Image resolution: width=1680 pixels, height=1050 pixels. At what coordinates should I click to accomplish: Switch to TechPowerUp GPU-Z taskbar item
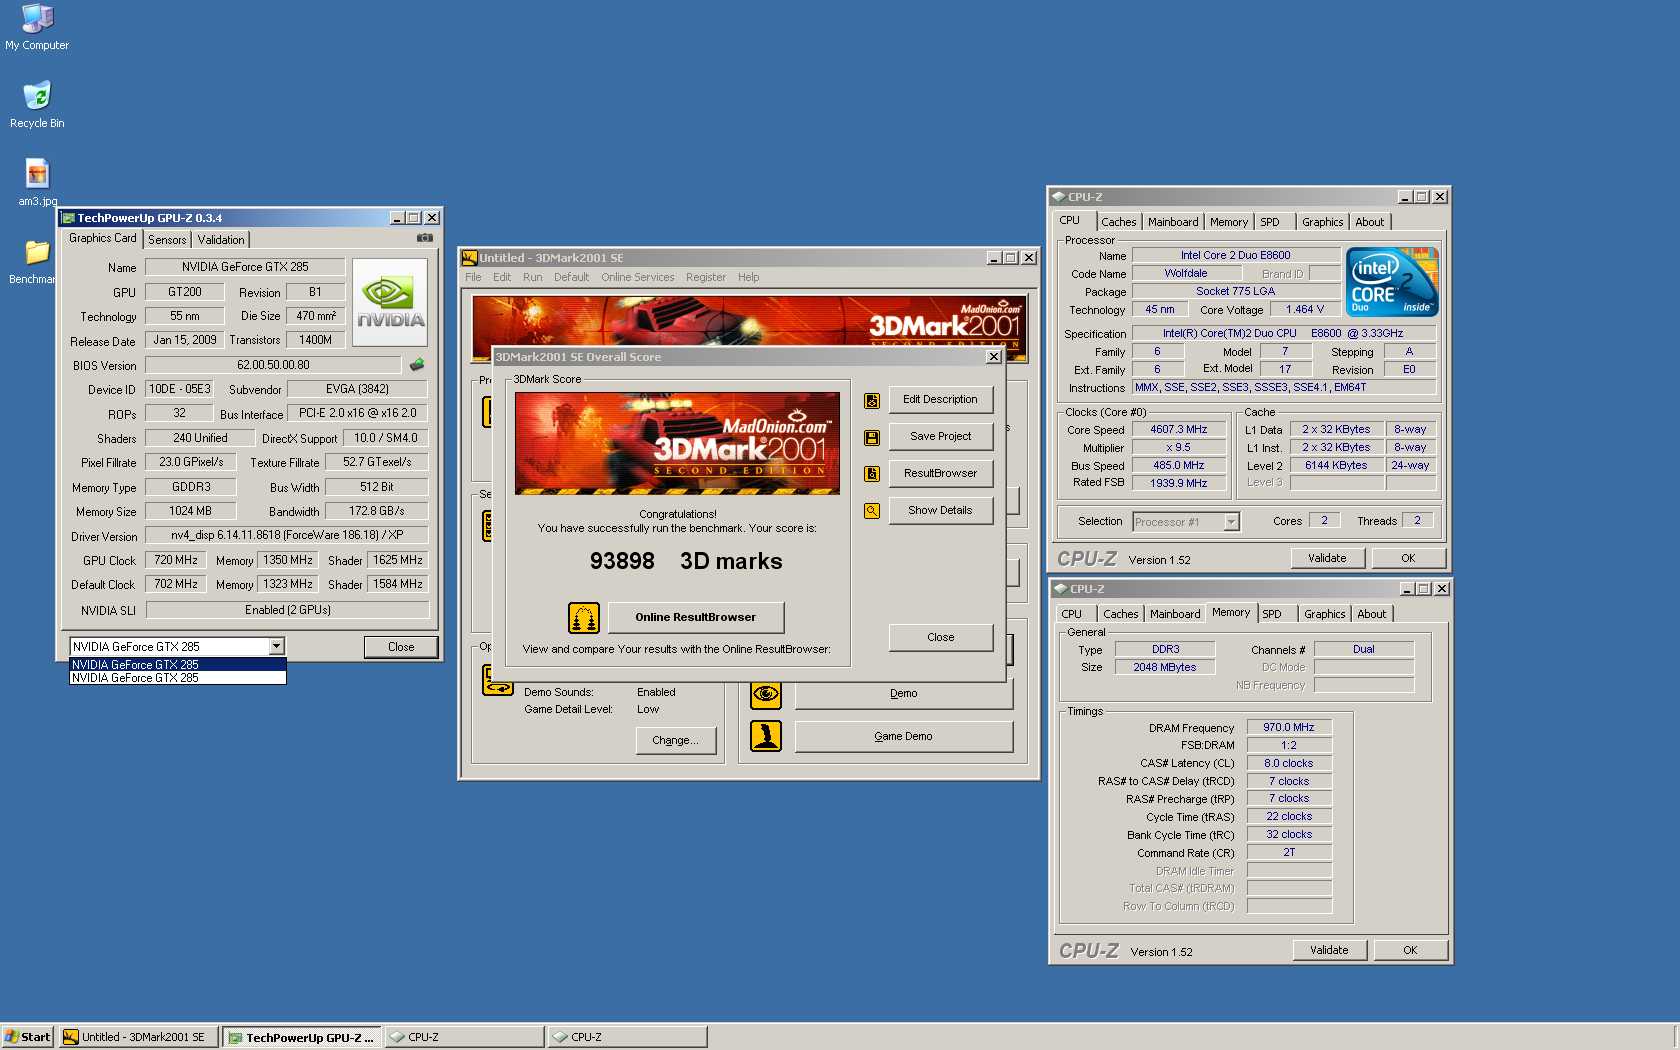click(303, 1037)
